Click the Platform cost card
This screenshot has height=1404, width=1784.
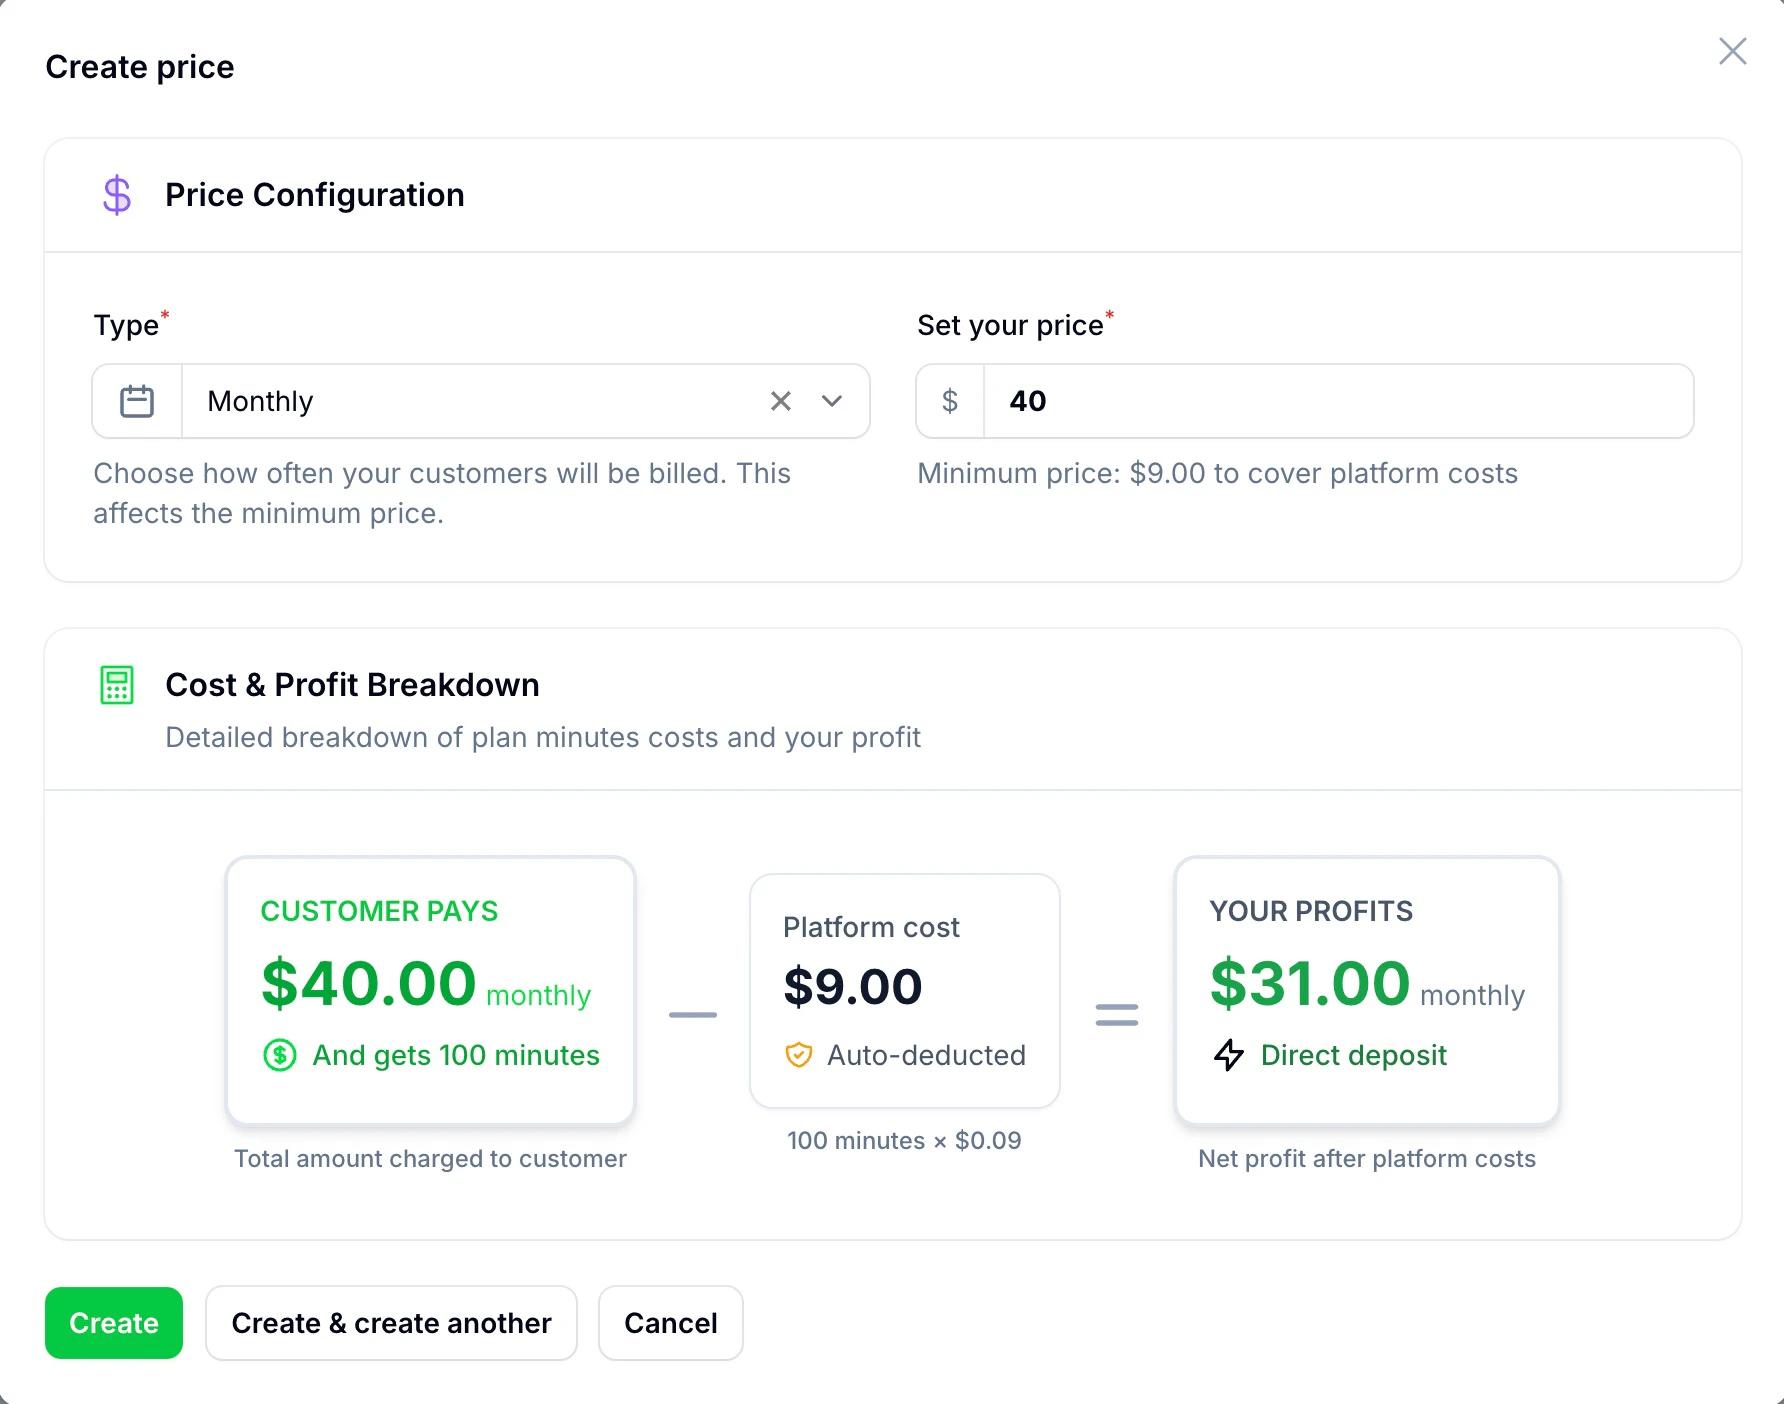[x=904, y=990]
